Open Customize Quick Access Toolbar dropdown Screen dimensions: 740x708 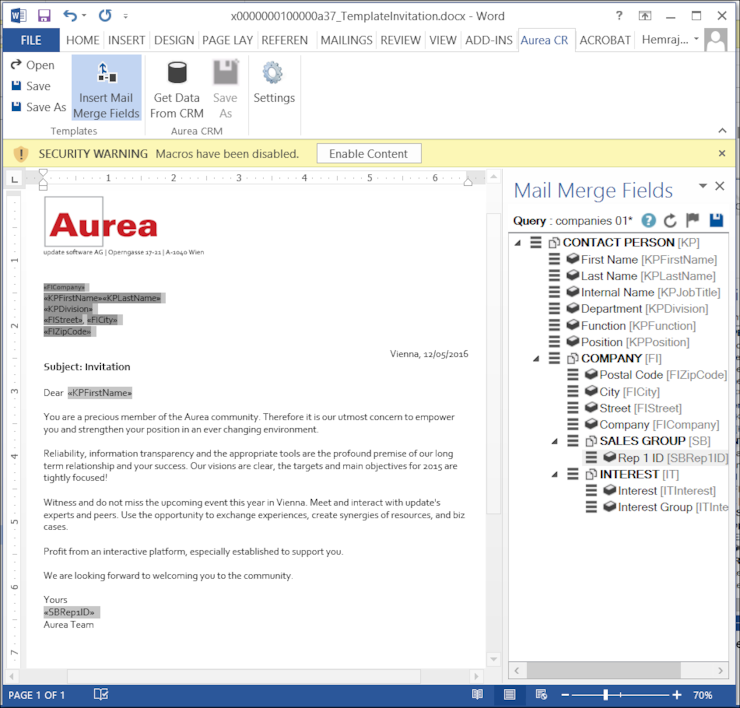point(126,16)
